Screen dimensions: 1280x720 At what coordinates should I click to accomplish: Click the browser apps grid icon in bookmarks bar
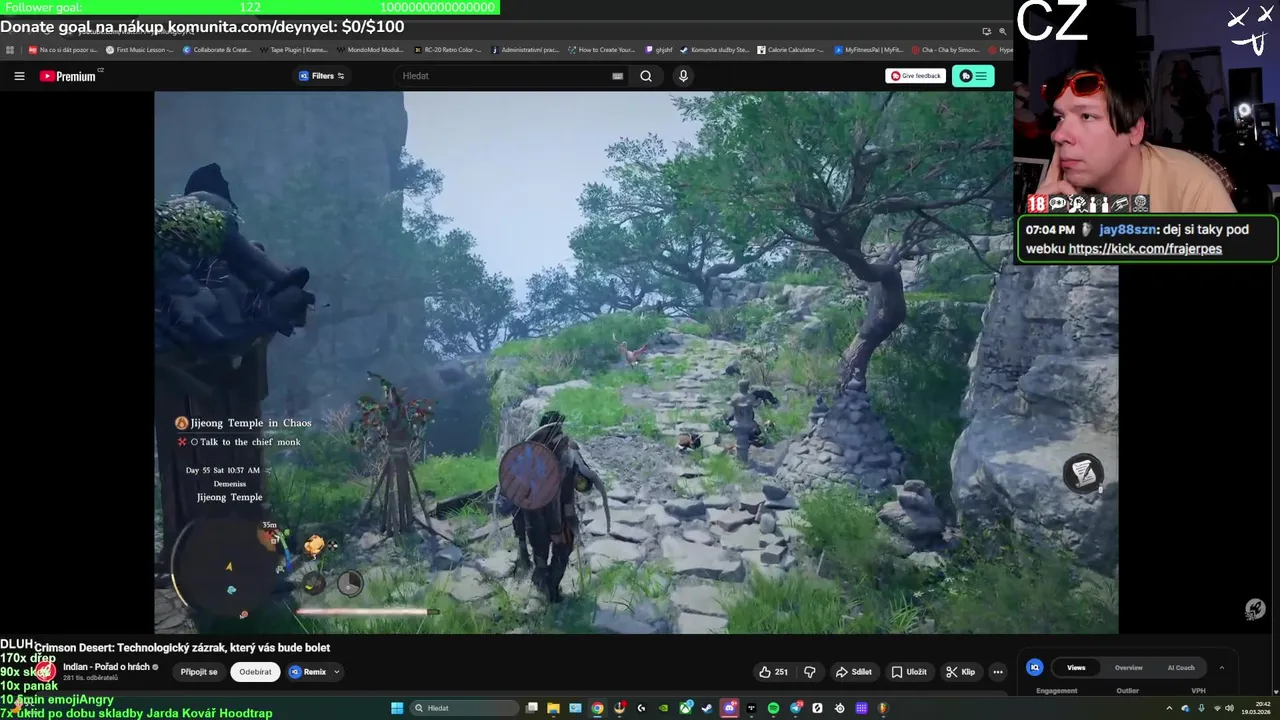(x=10, y=49)
